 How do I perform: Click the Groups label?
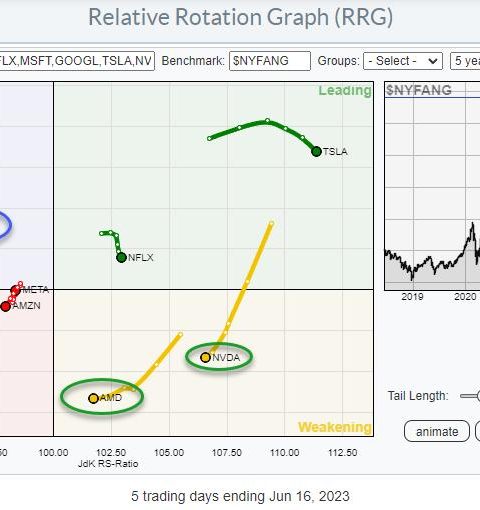point(338,61)
